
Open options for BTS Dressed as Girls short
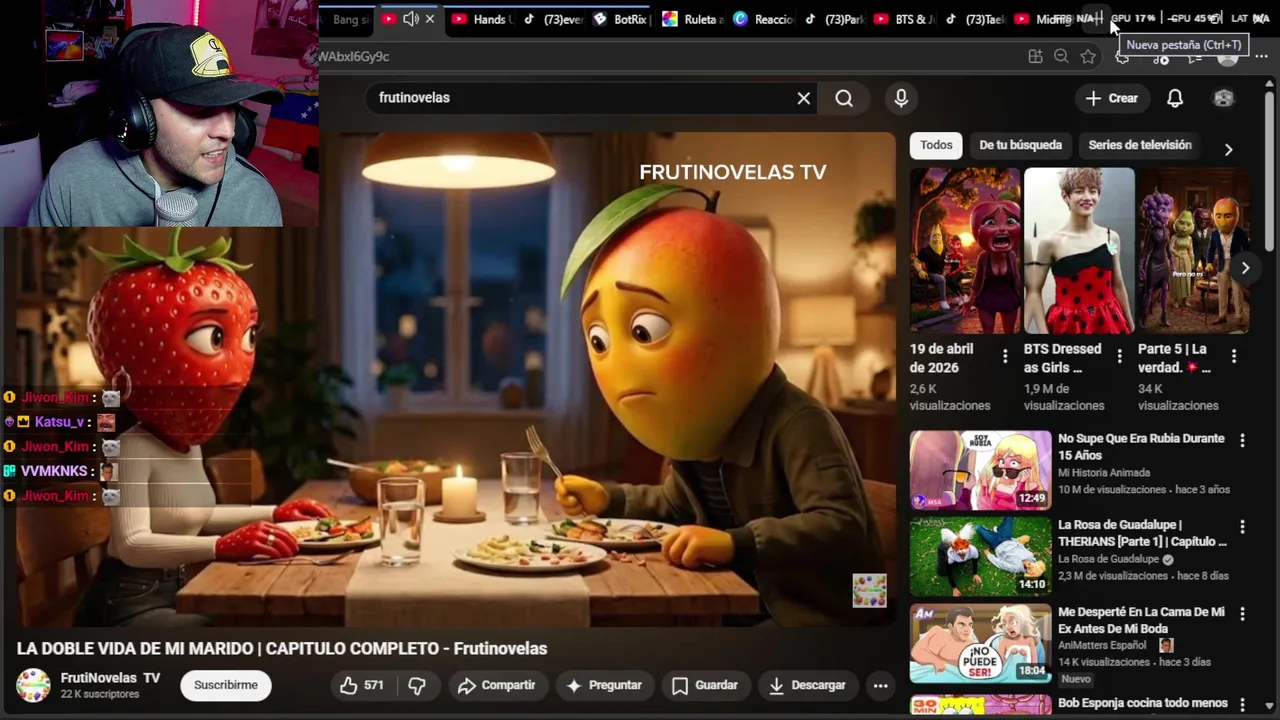[x=1119, y=357]
